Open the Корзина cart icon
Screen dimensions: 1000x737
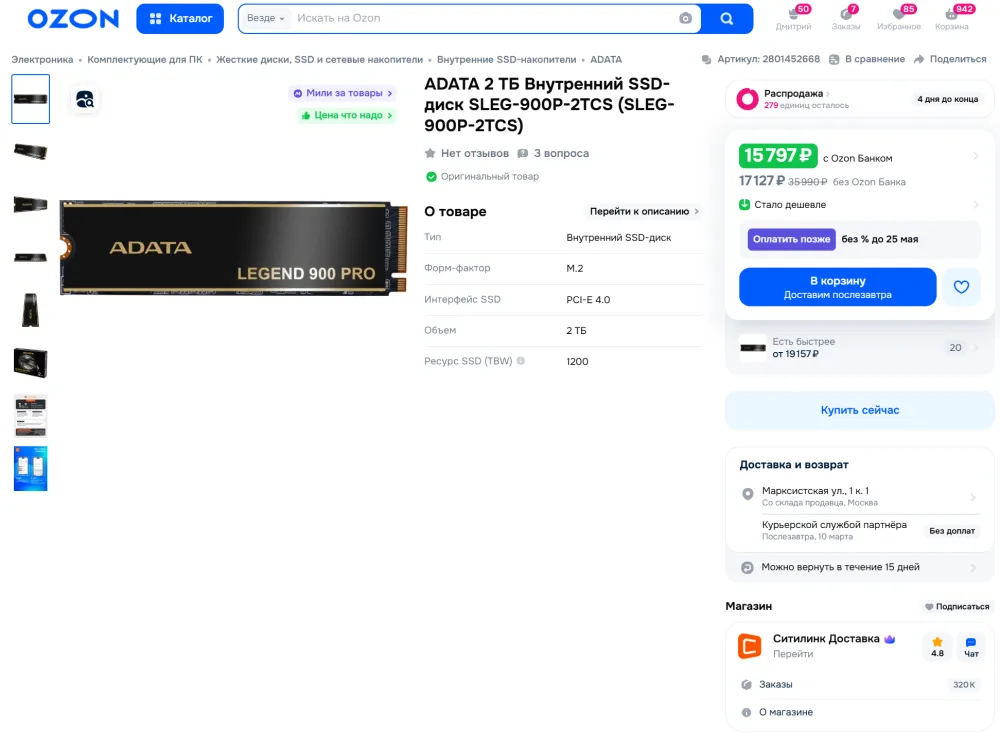point(952,18)
